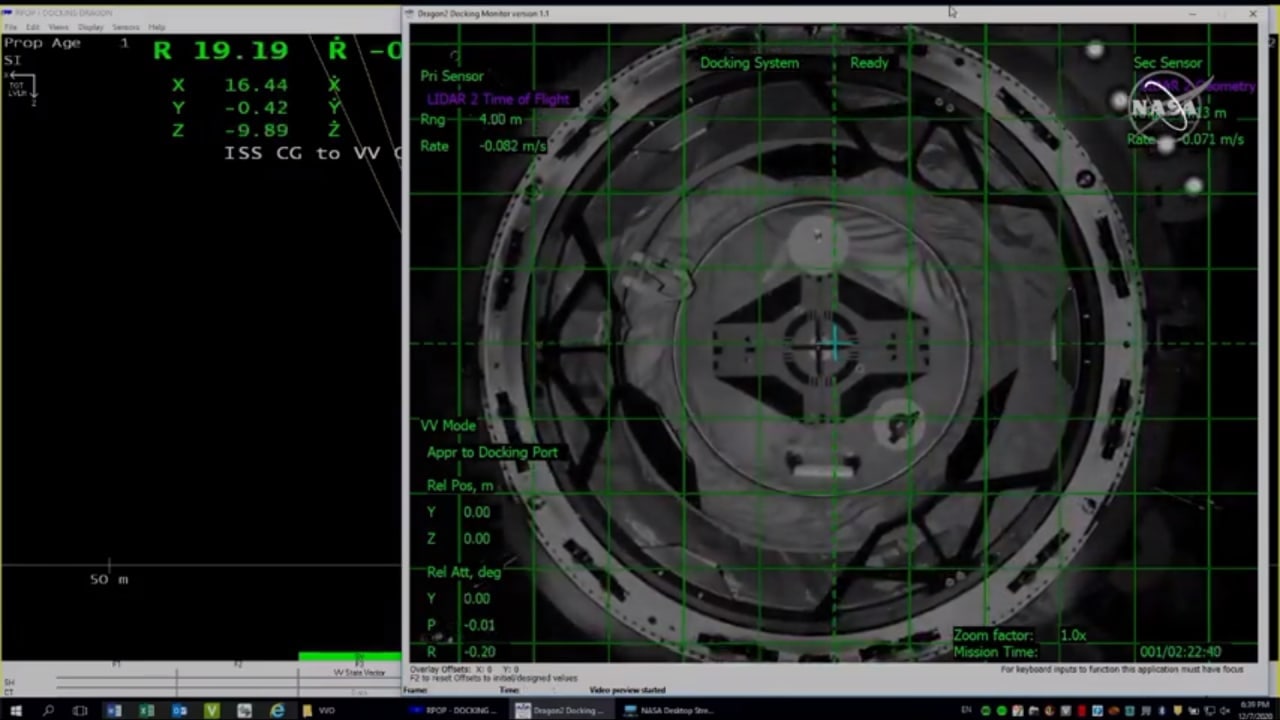Open the VVO folder taskbar item
Screen dimensions: 1280x720
320,711
